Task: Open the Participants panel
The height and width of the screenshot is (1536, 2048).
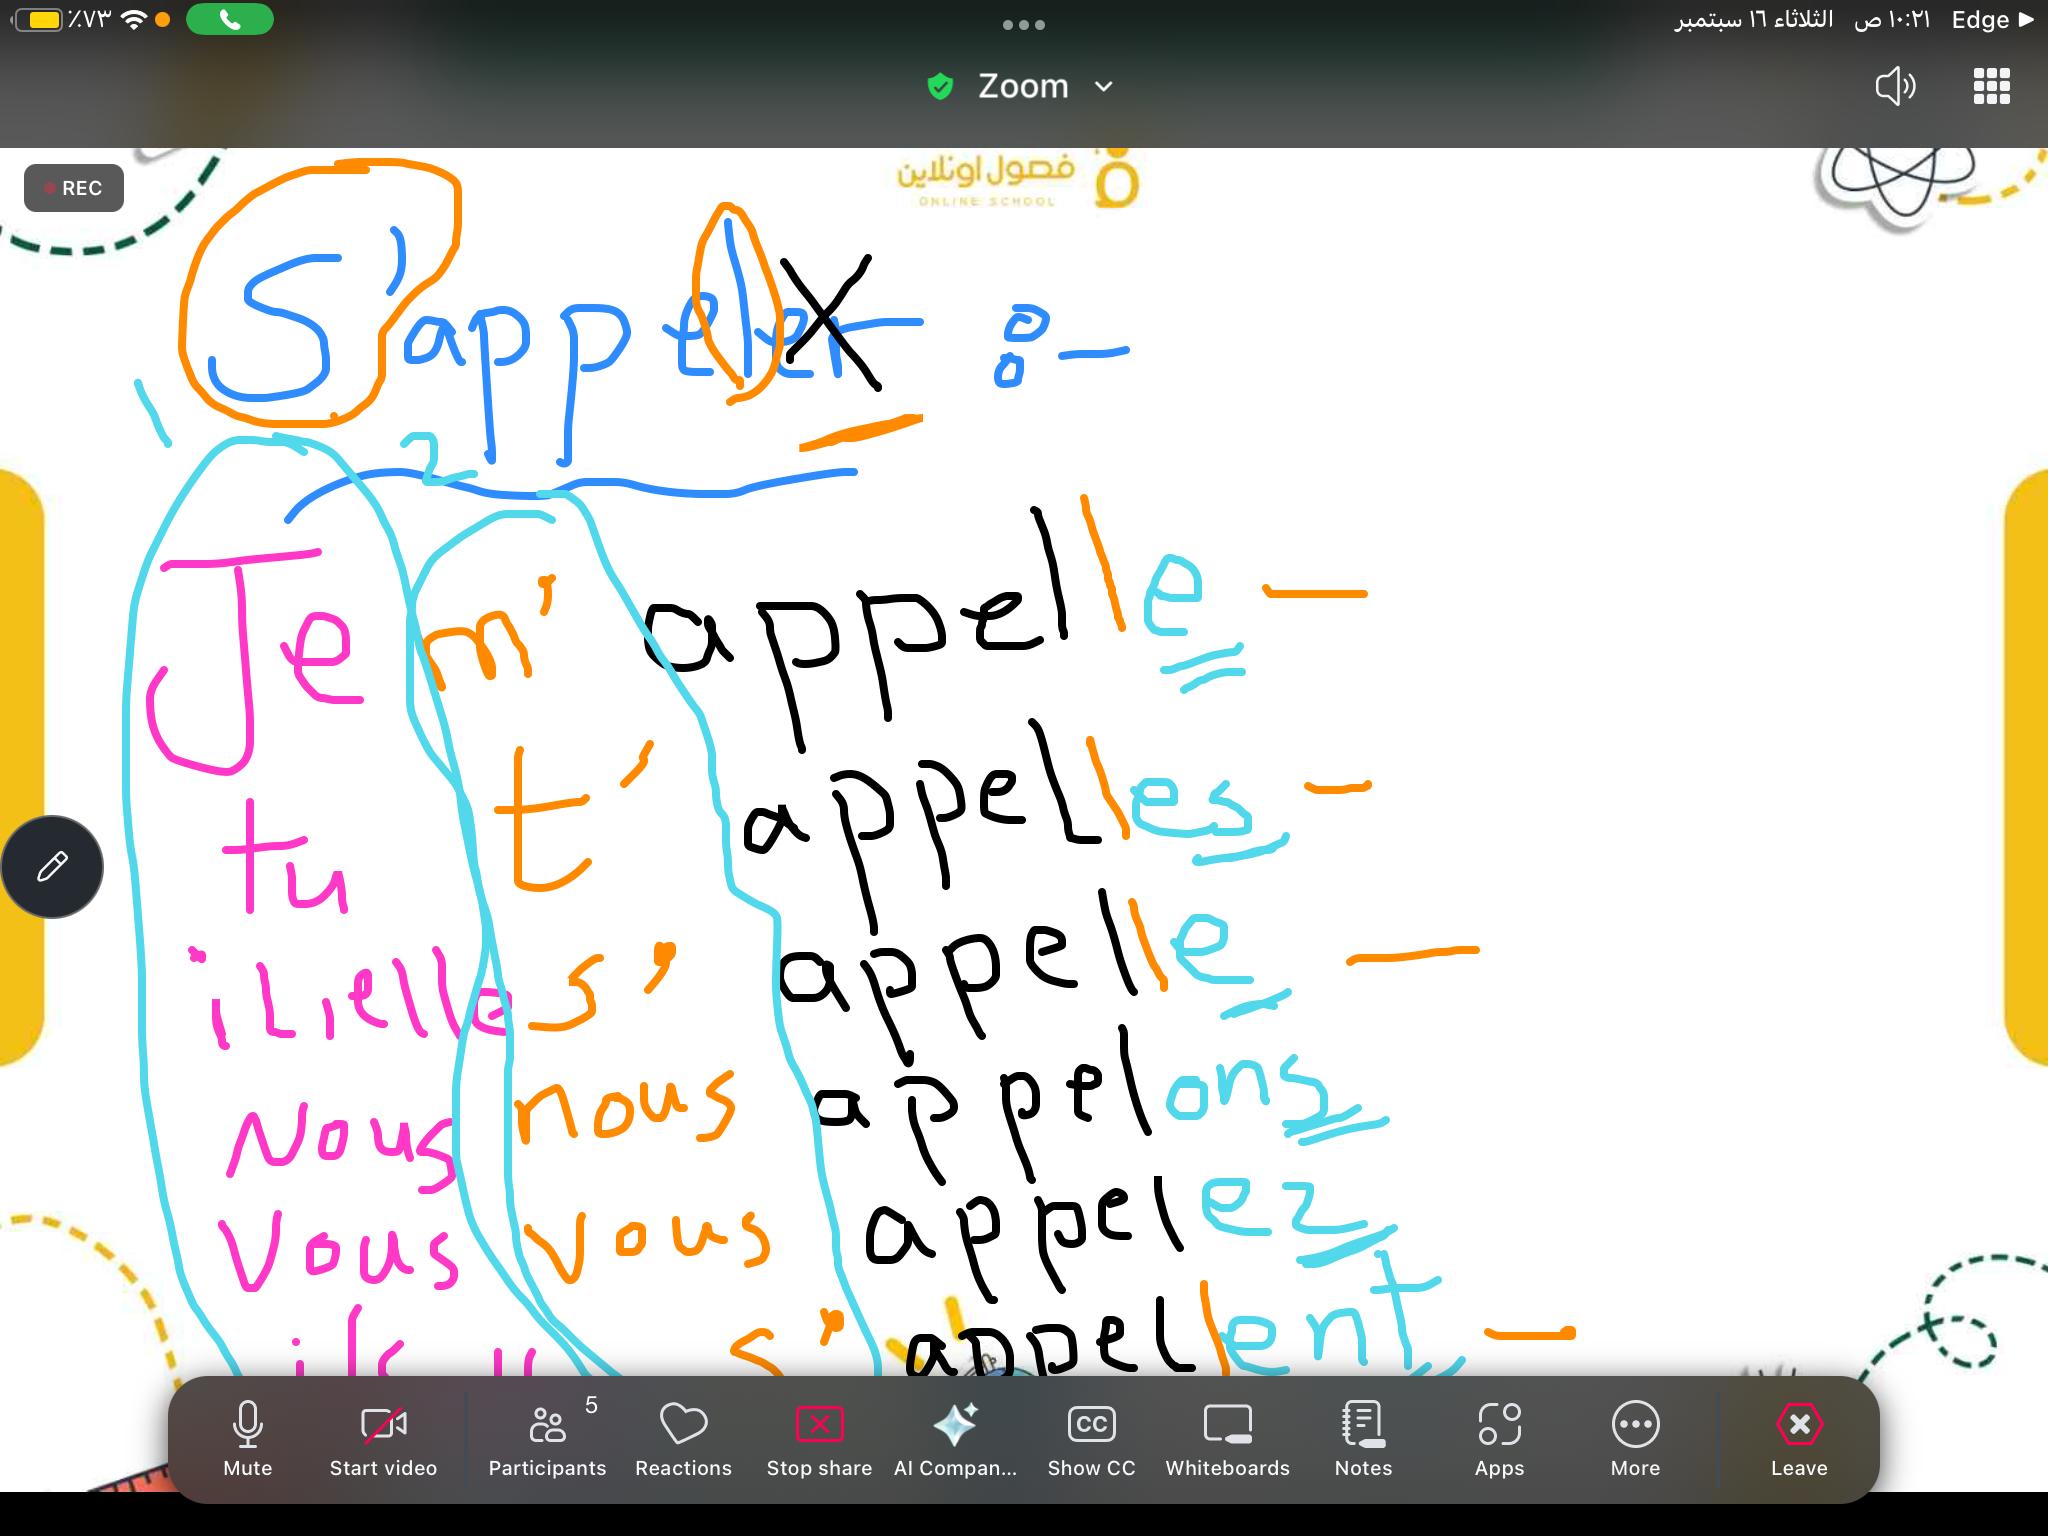Action: point(547,1438)
